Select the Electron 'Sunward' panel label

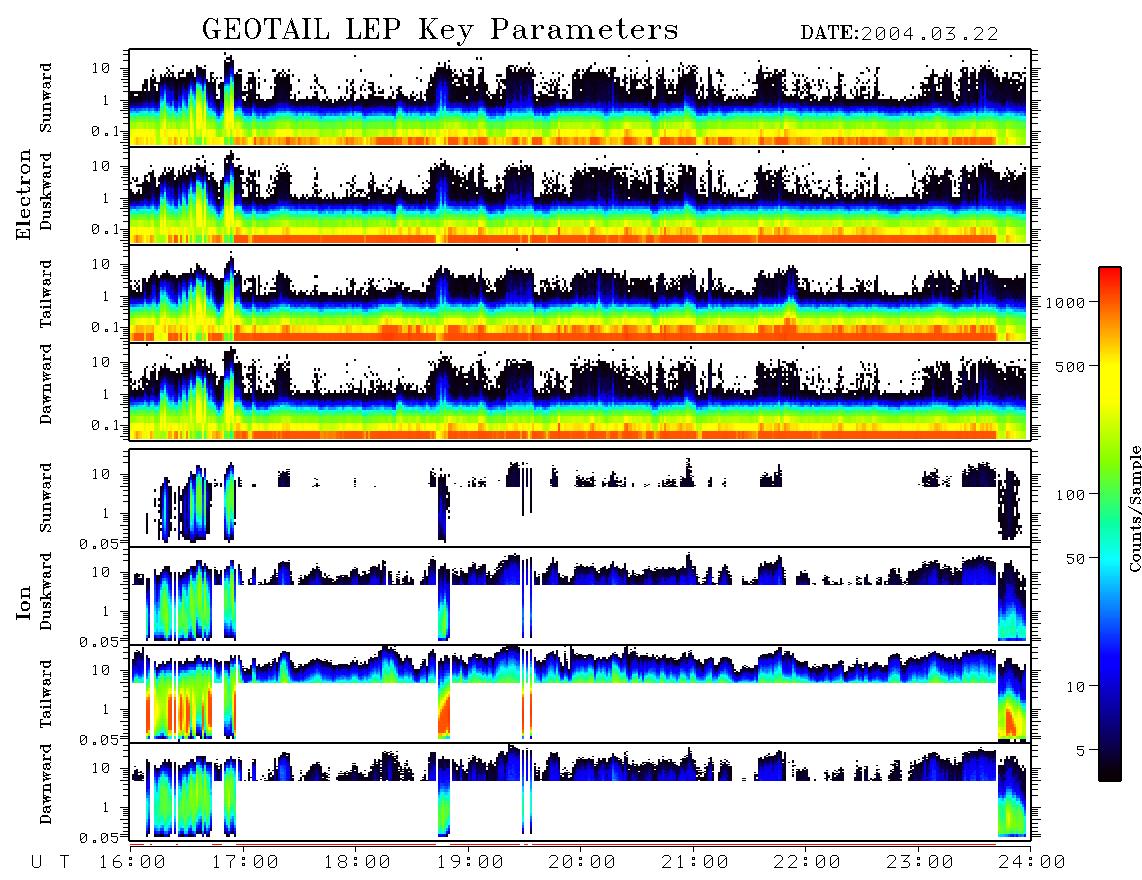(x=46, y=98)
